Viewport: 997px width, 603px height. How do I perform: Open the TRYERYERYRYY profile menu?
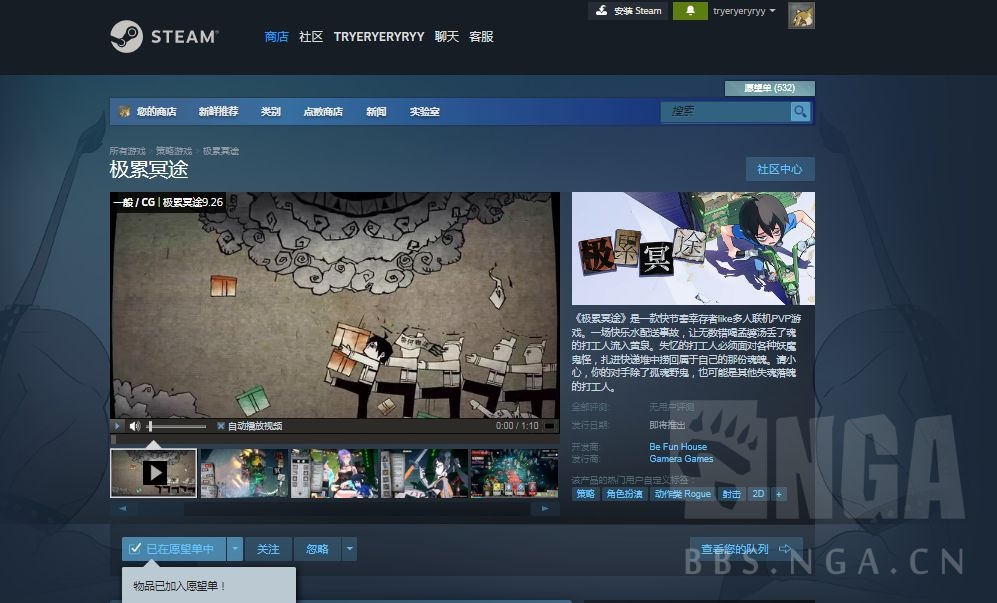(x=379, y=37)
